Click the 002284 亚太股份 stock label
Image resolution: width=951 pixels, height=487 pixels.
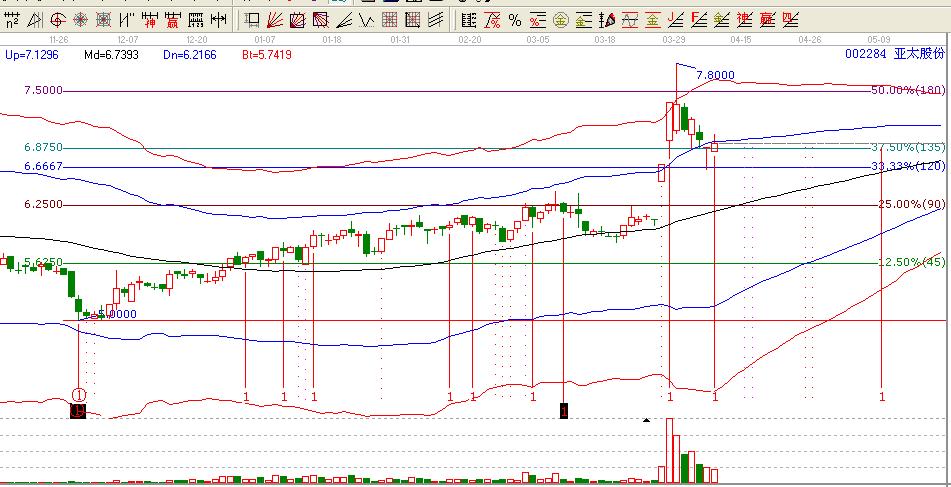coord(888,57)
